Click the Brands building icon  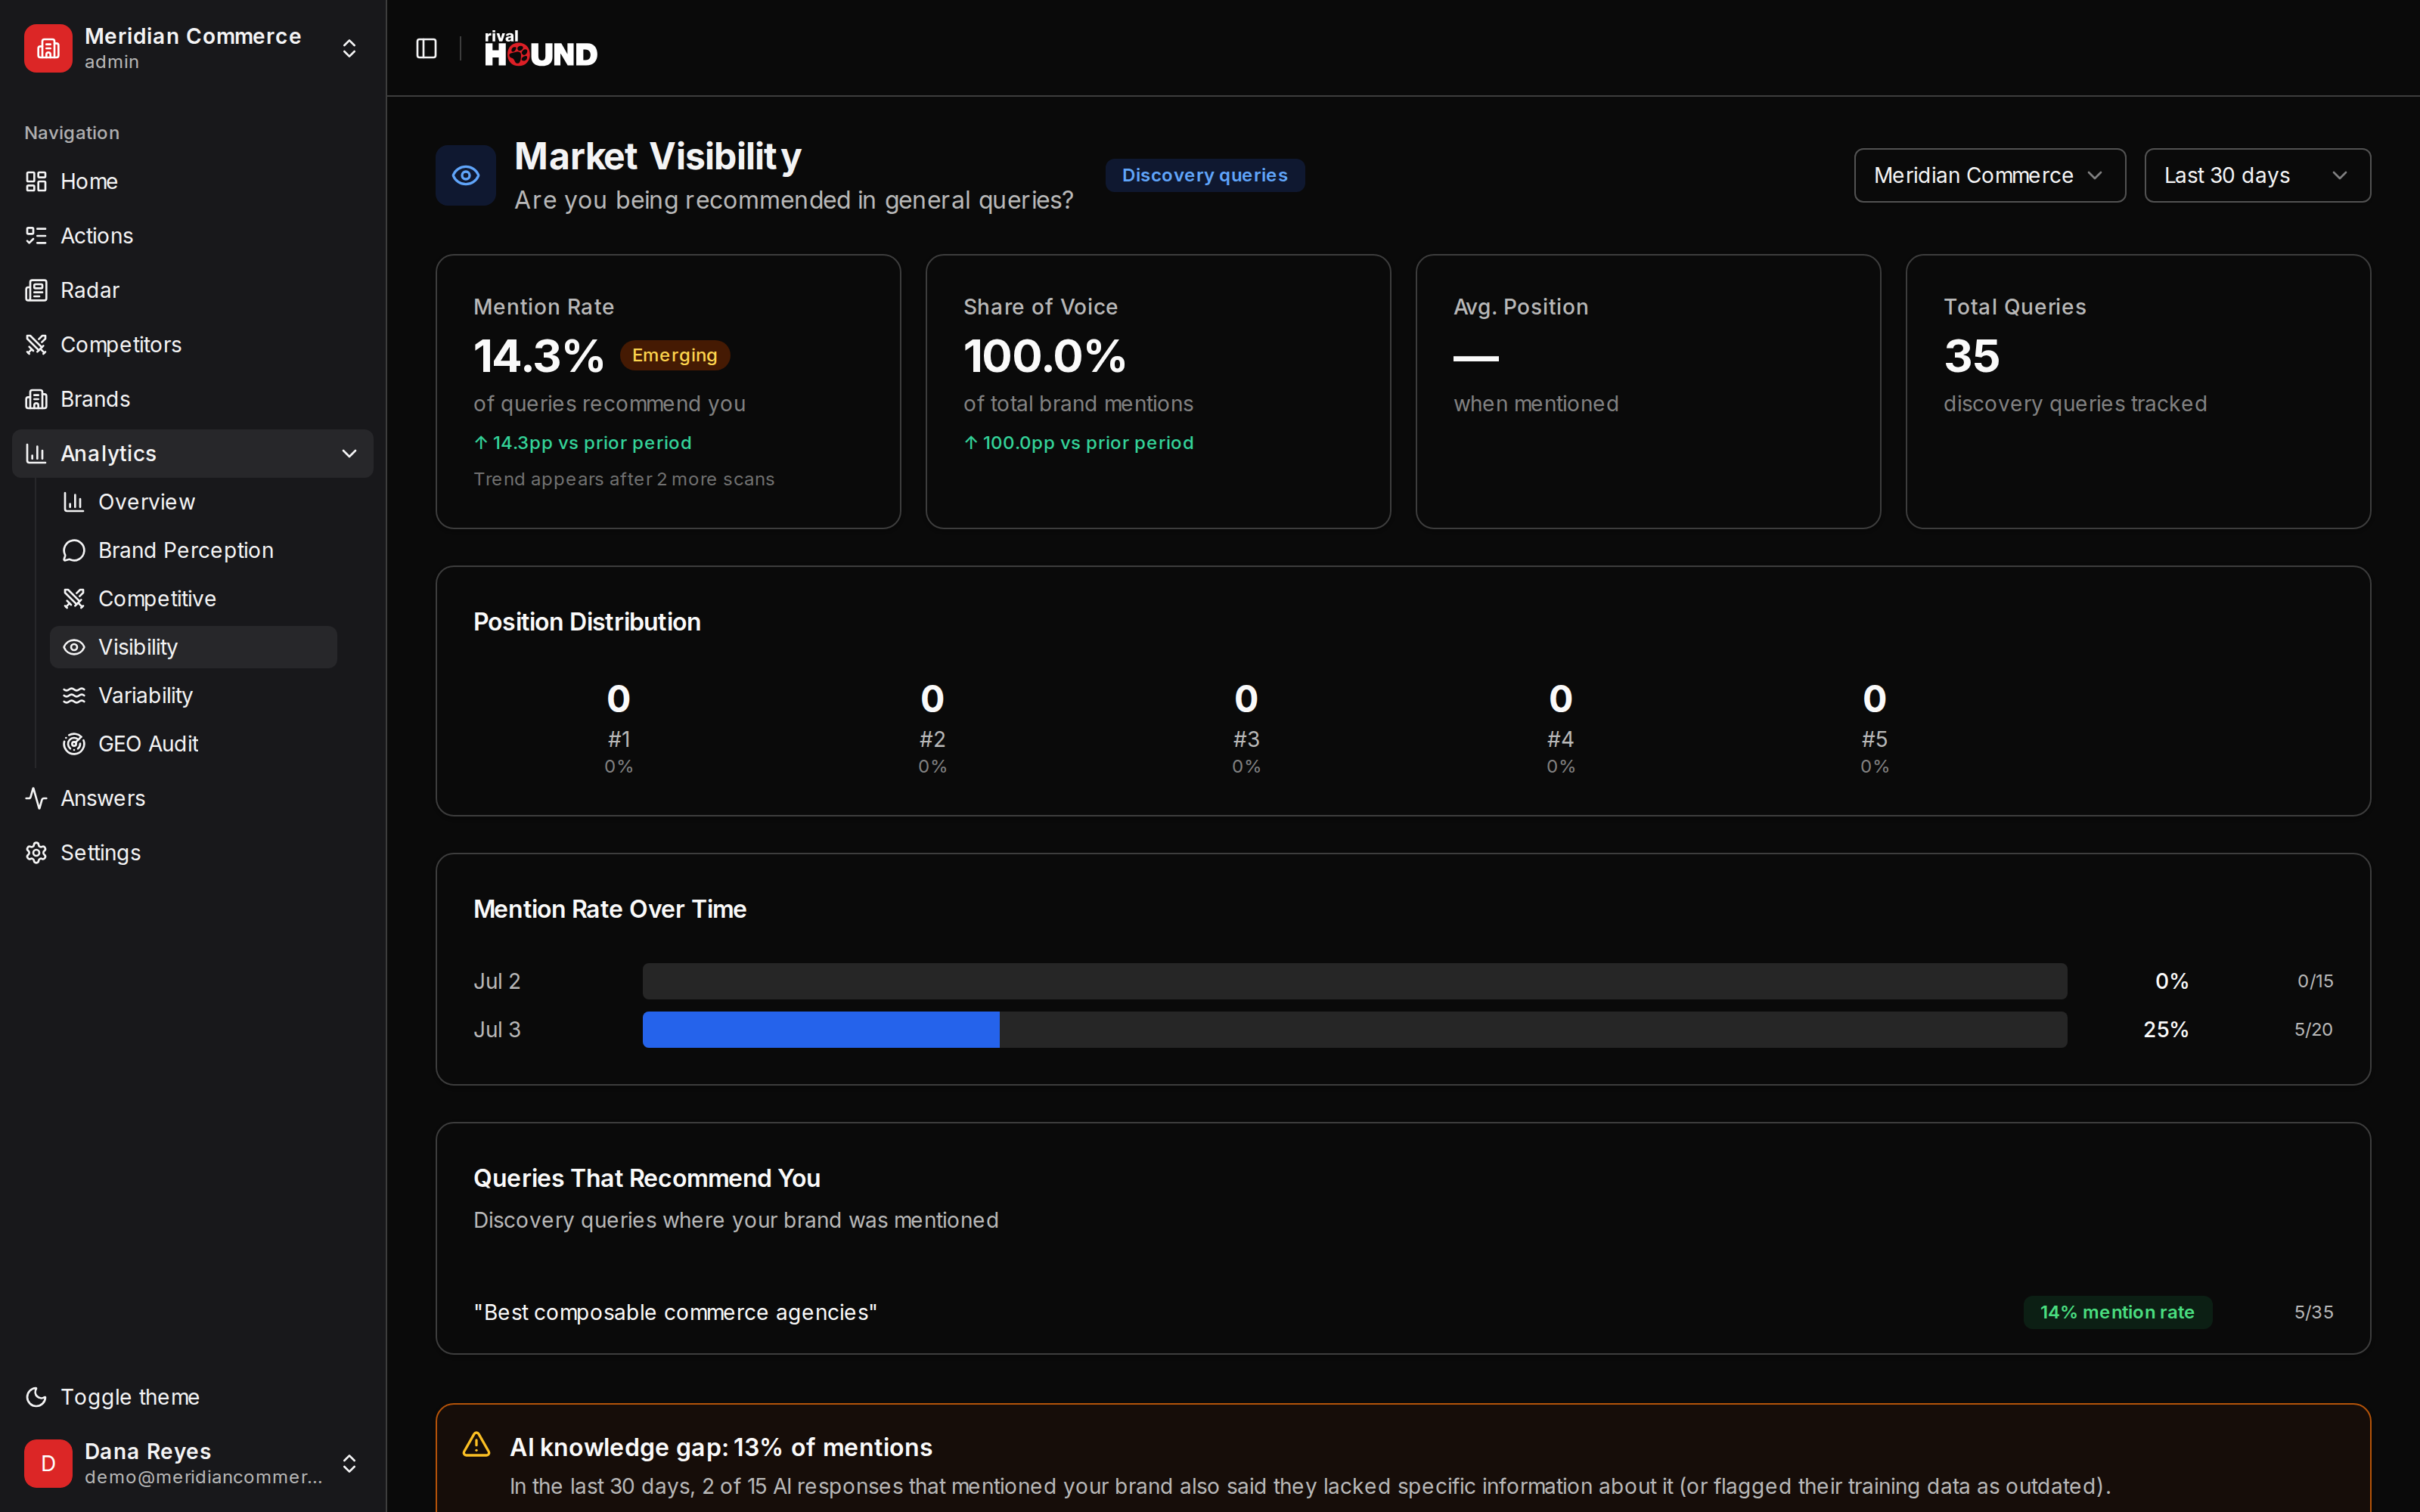click(36, 399)
